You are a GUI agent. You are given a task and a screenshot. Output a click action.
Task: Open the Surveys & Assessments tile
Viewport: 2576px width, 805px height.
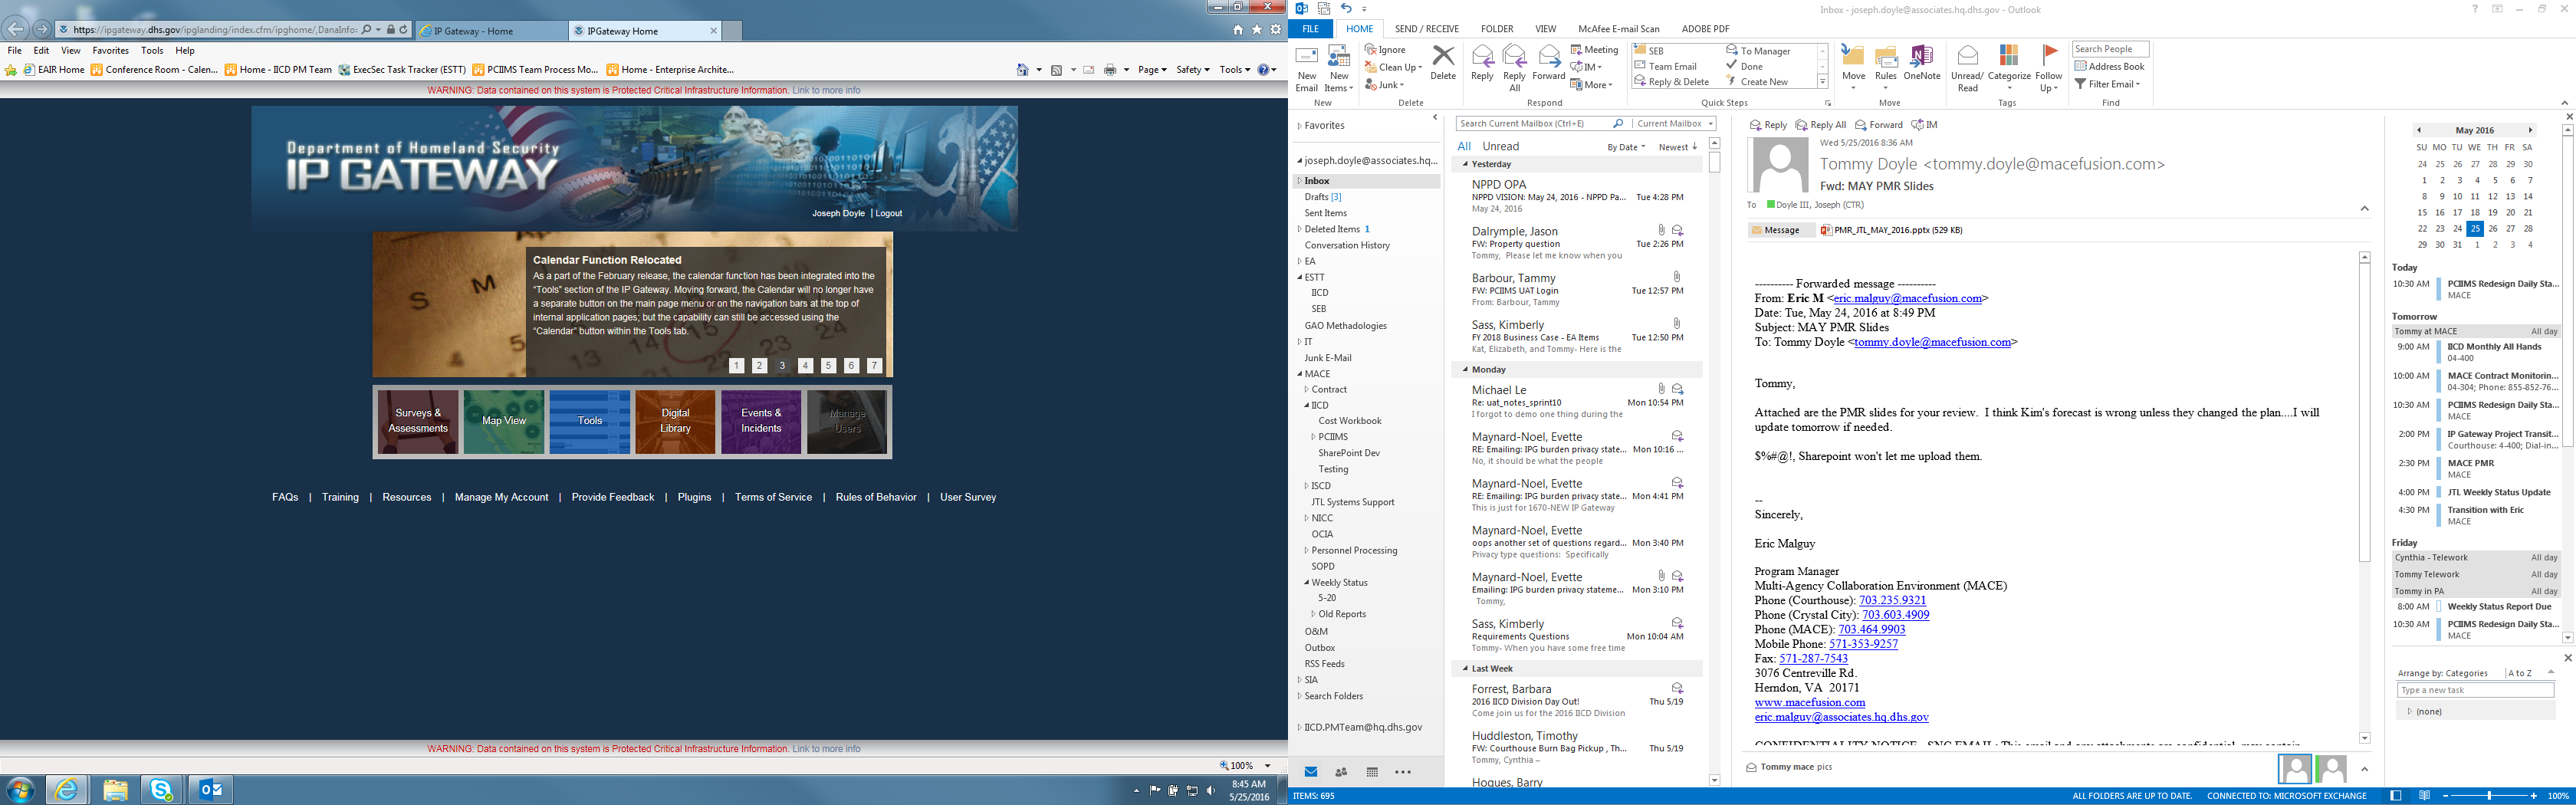[418, 421]
